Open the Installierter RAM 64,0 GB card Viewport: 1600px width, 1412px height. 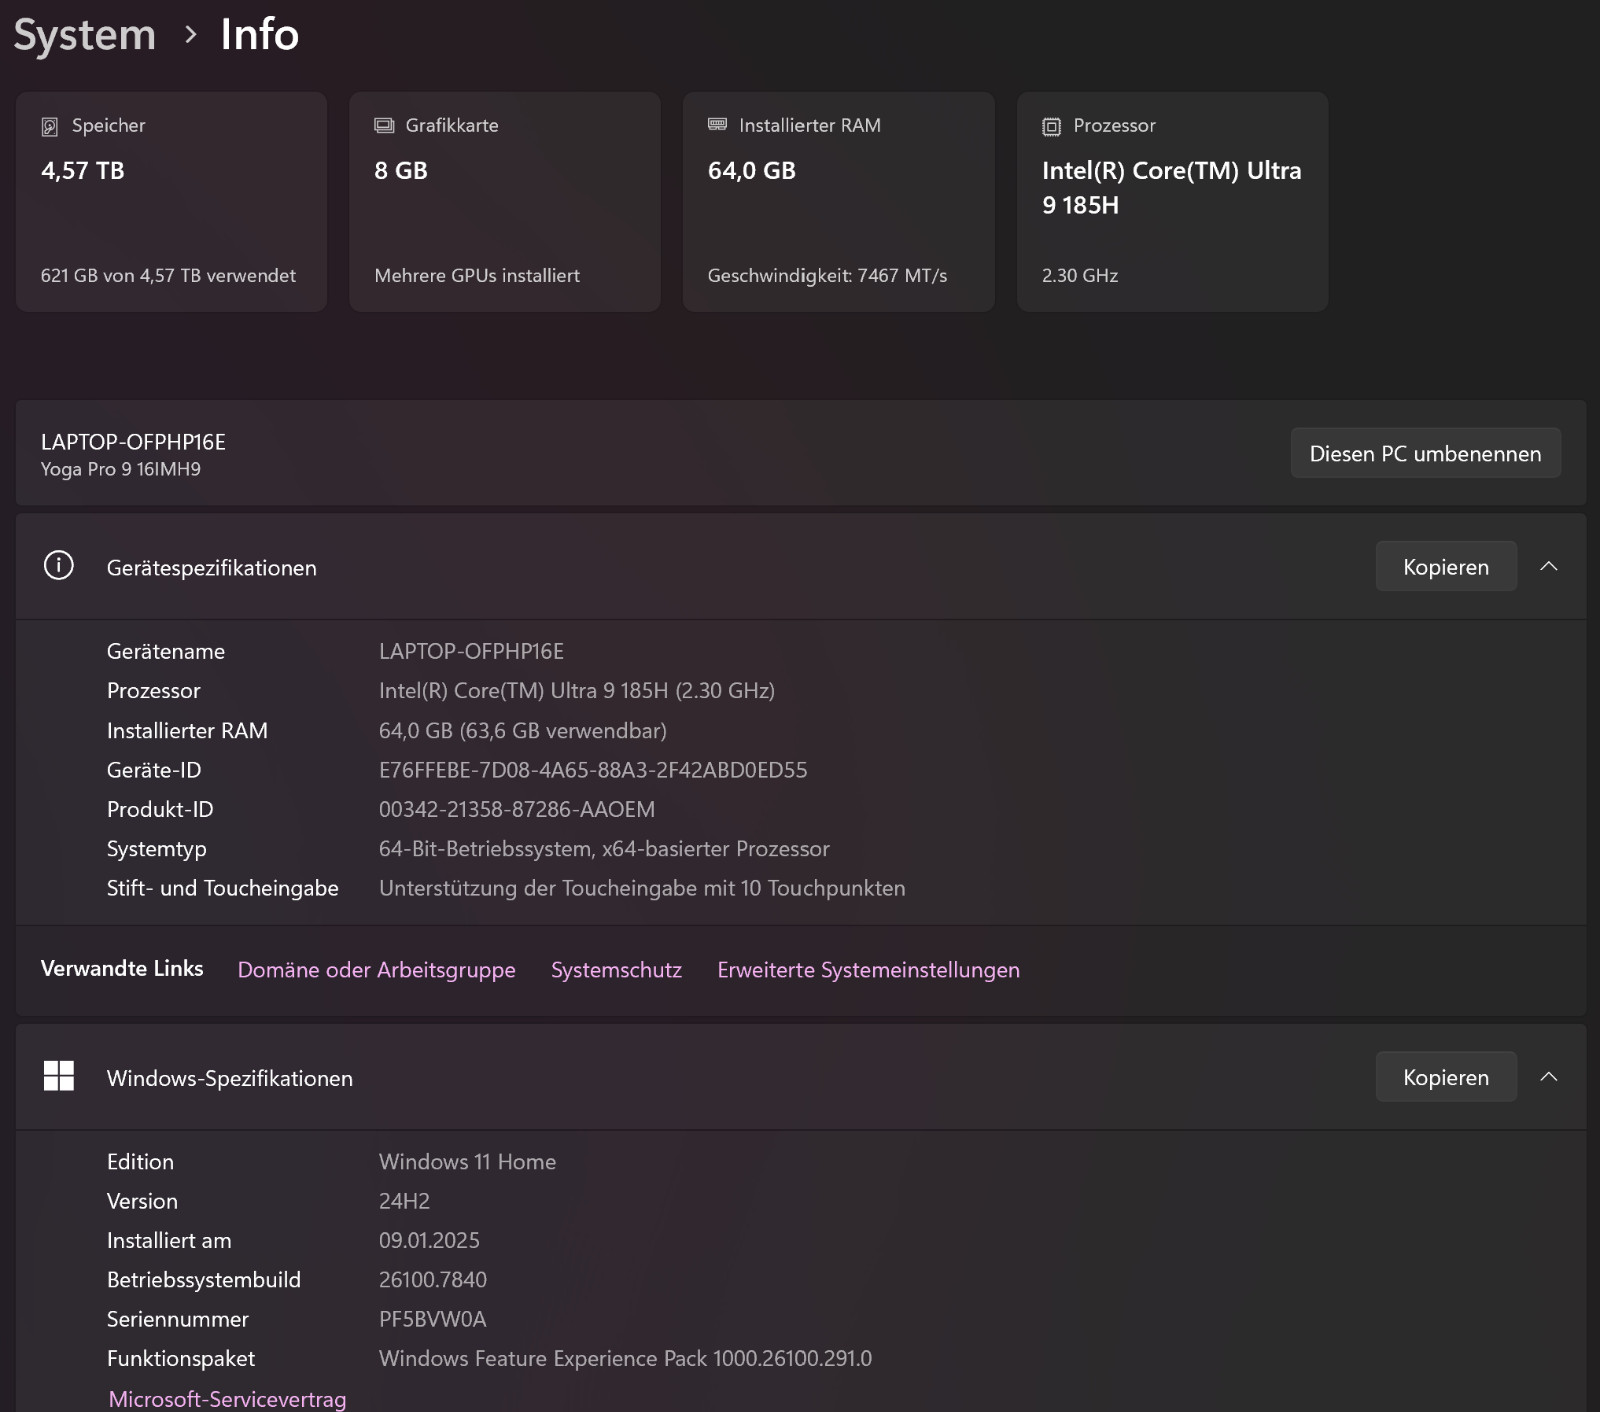(x=838, y=202)
